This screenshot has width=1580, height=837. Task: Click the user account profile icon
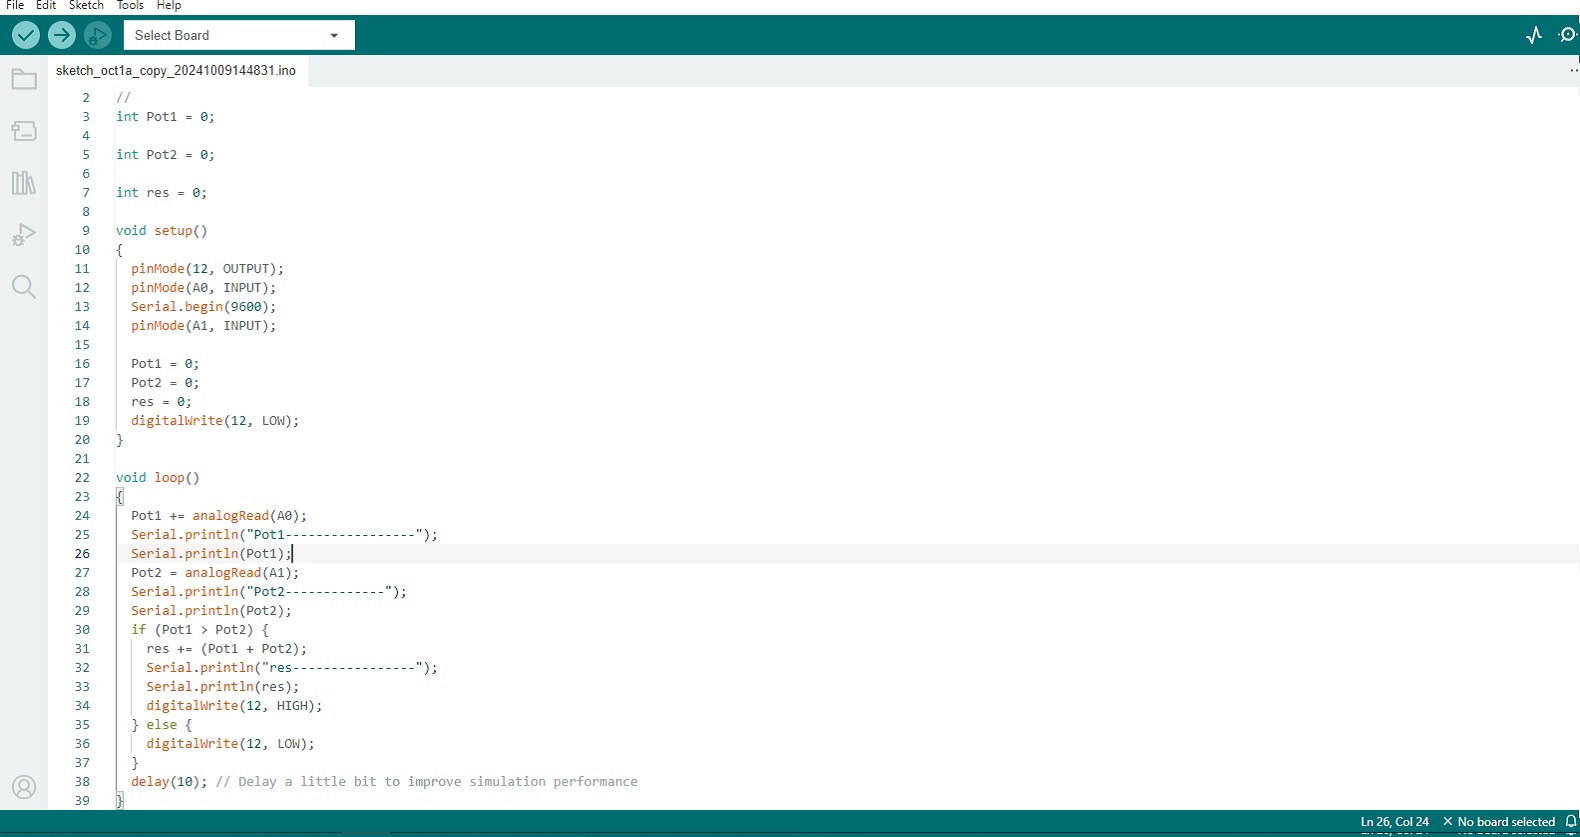tap(24, 787)
